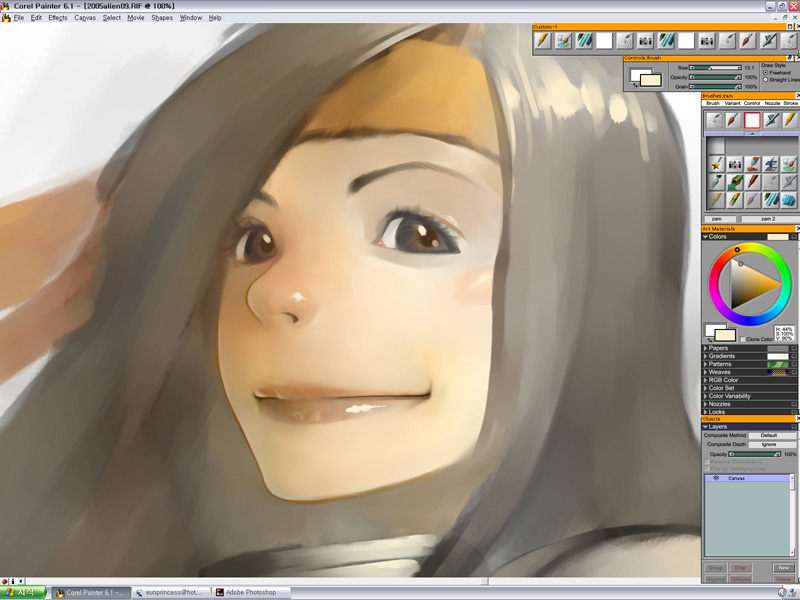Select the pencil in the Custom-1 palette
This screenshot has width=800, height=600.
coord(543,41)
